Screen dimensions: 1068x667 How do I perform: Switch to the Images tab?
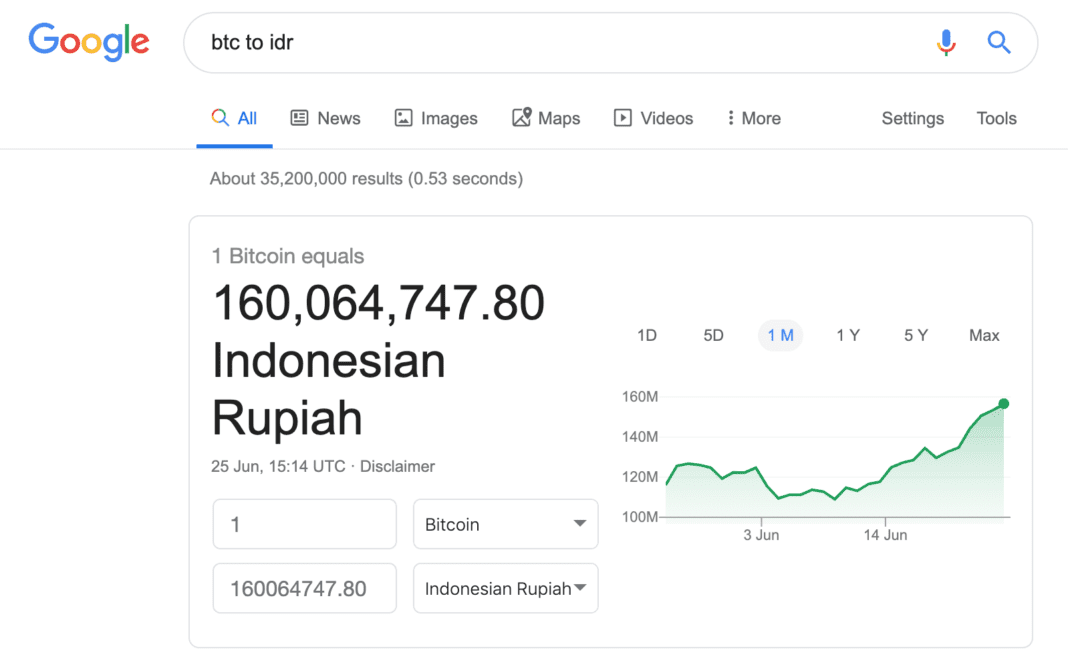(x=436, y=118)
